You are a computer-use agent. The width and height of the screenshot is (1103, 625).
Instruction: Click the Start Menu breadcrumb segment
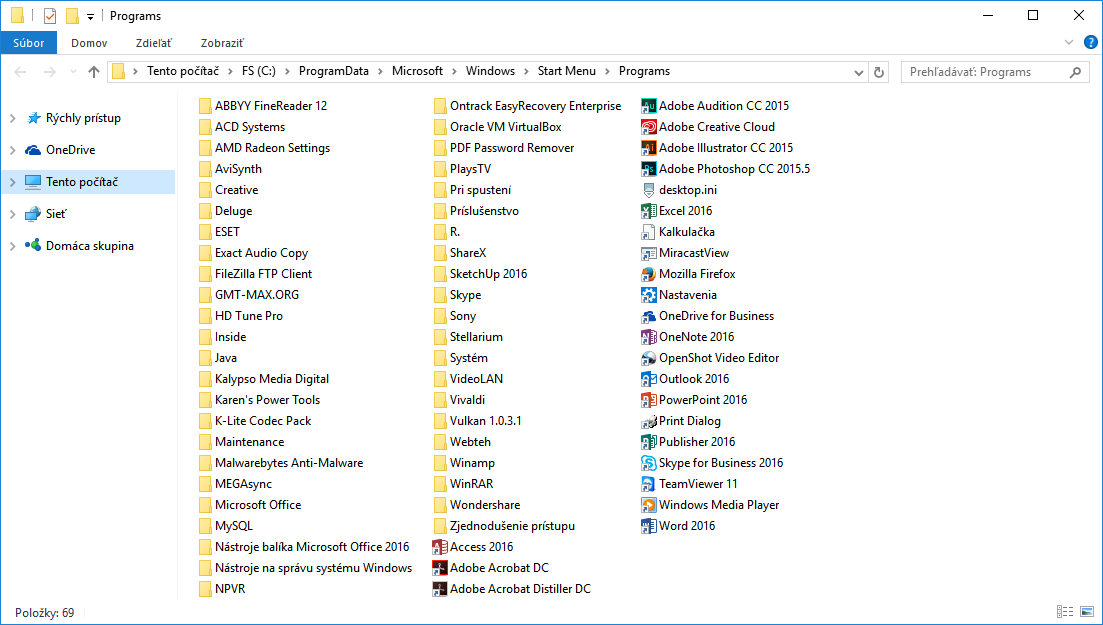(566, 72)
